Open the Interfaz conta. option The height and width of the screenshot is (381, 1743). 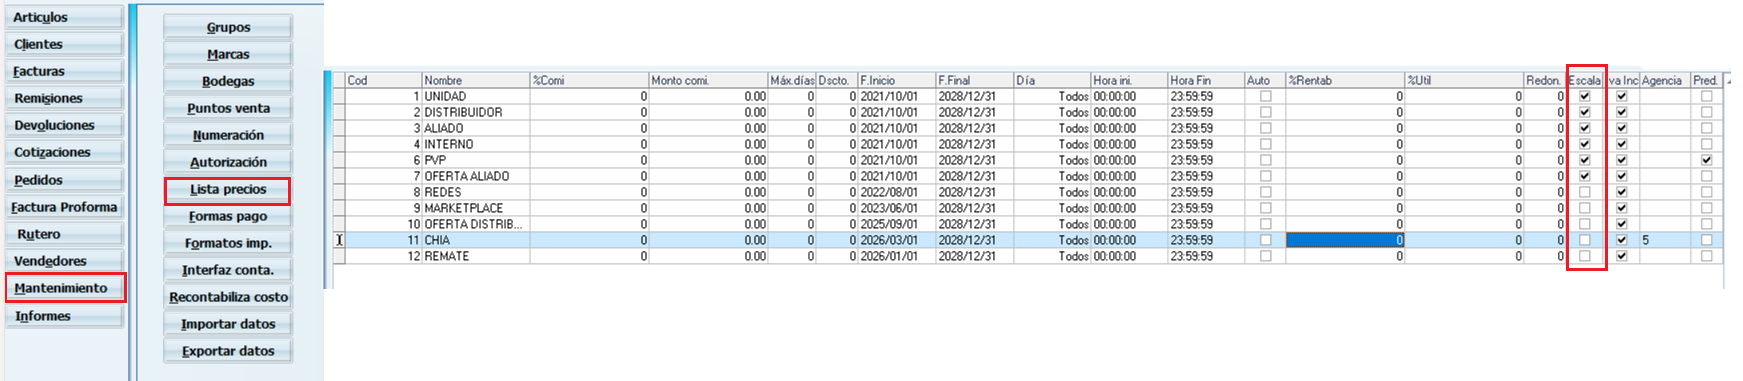click(228, 270)
